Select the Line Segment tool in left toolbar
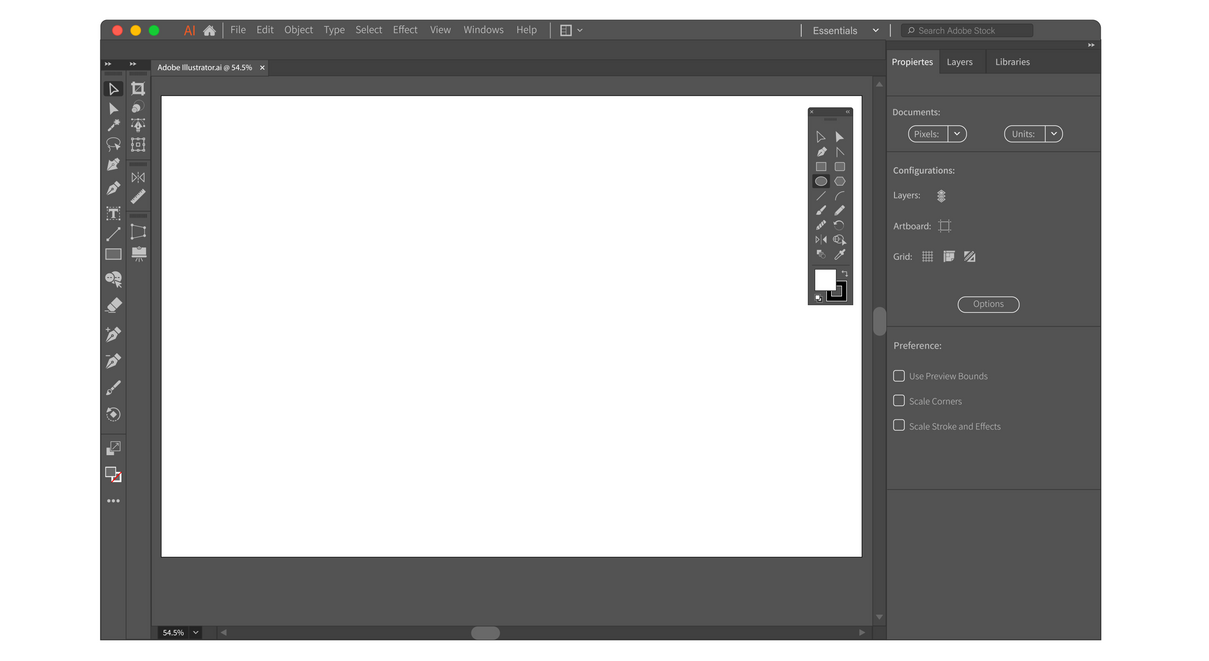 pos(113,234)
